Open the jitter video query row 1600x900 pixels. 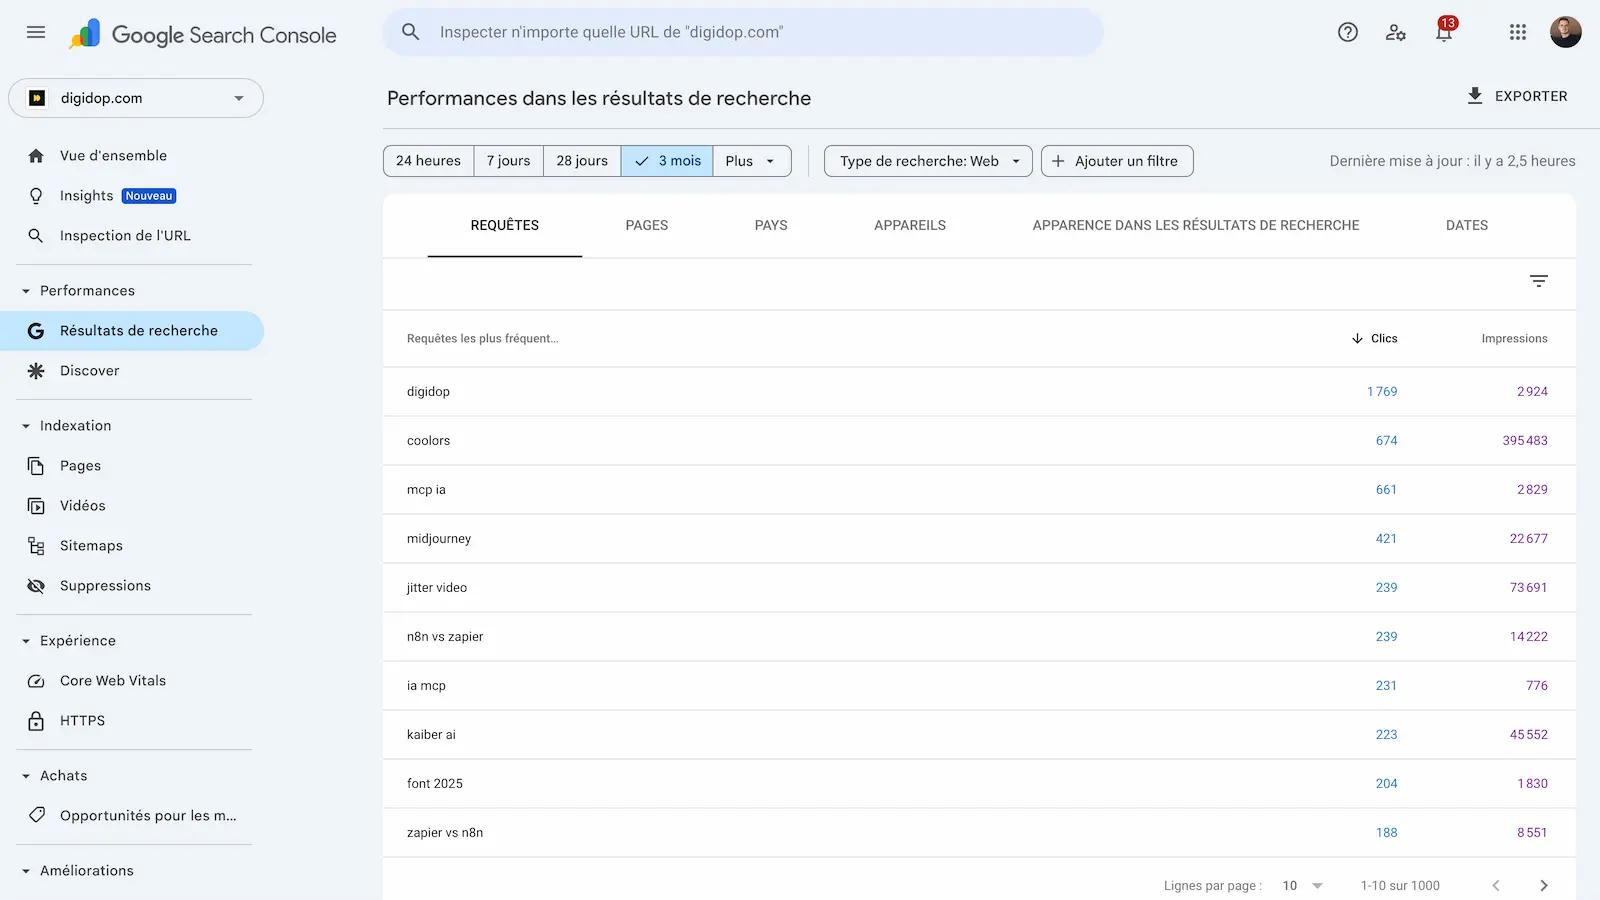click(x=979, y=588)
